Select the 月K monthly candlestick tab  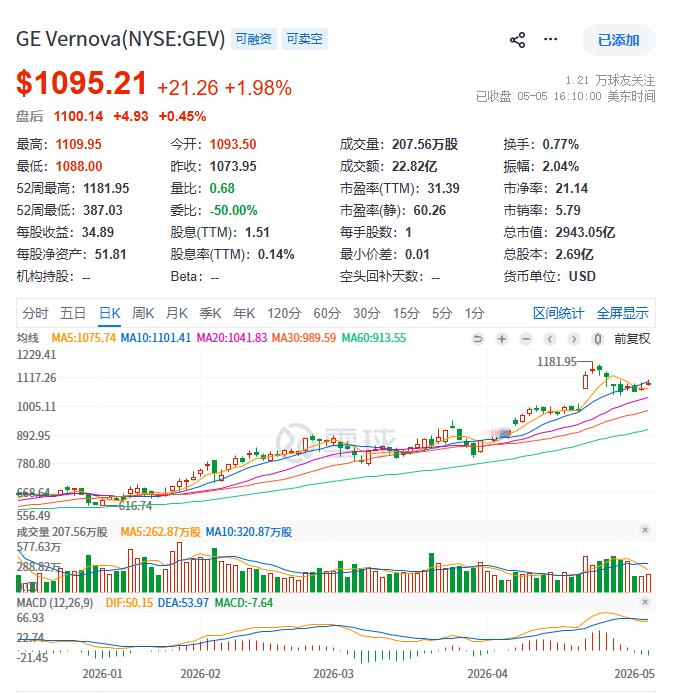(x=177, y=313)
